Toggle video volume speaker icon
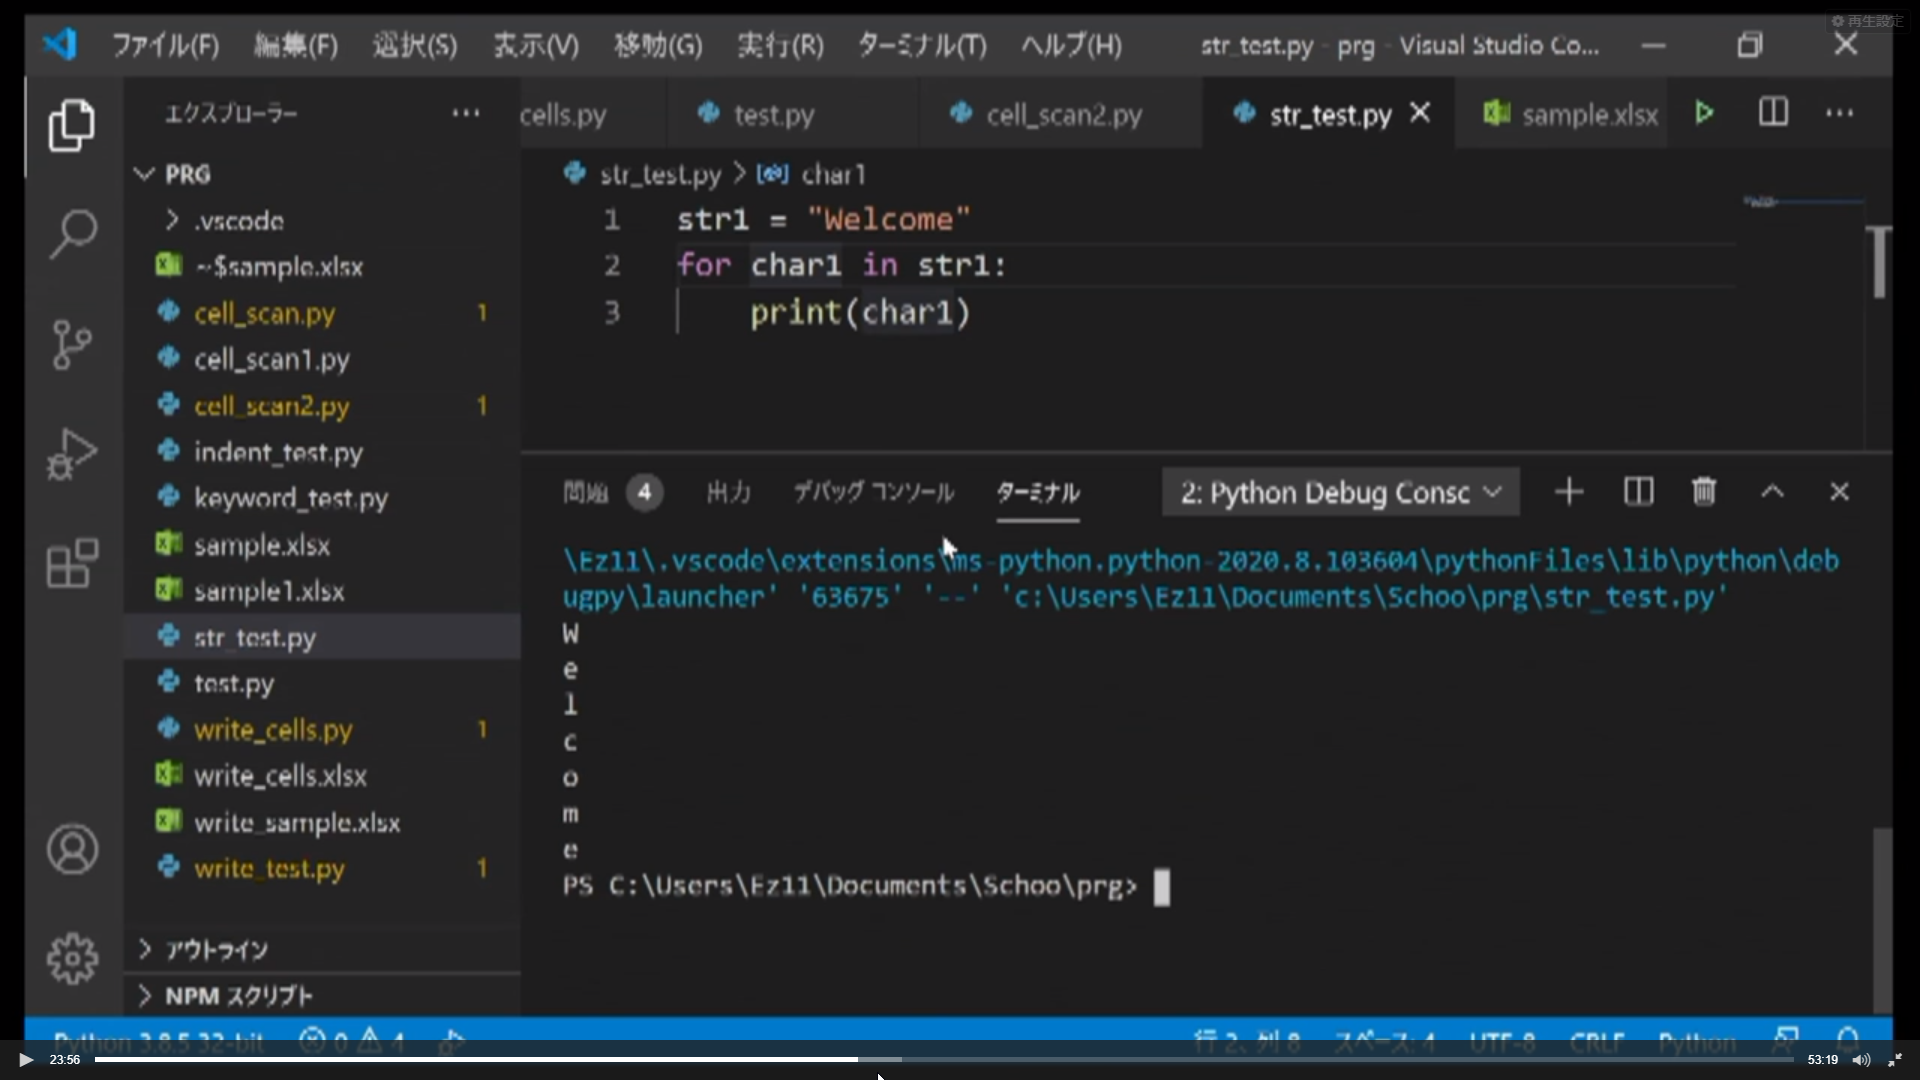 click(1861, 1060)
